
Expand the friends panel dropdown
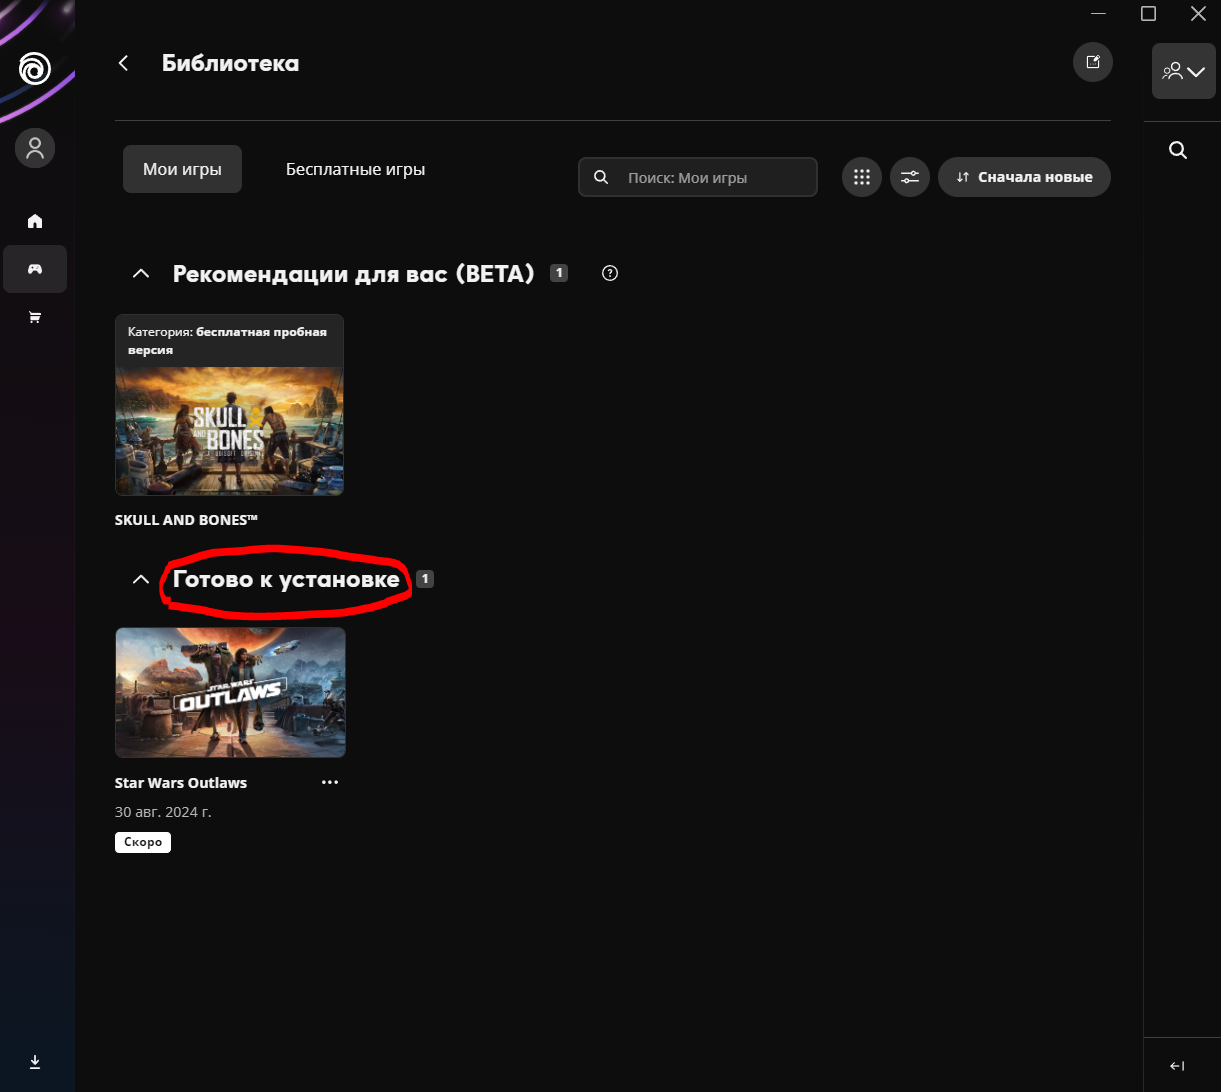pos(1183,71)
